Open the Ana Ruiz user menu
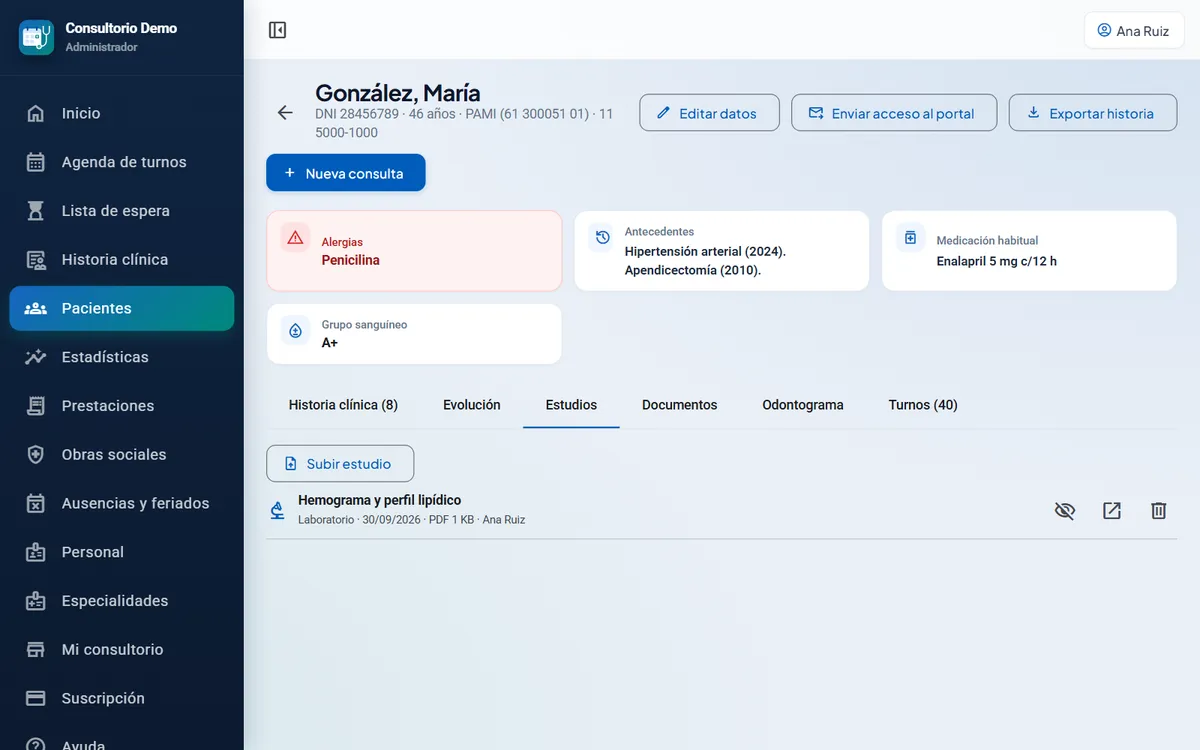 coord(1134,30)
